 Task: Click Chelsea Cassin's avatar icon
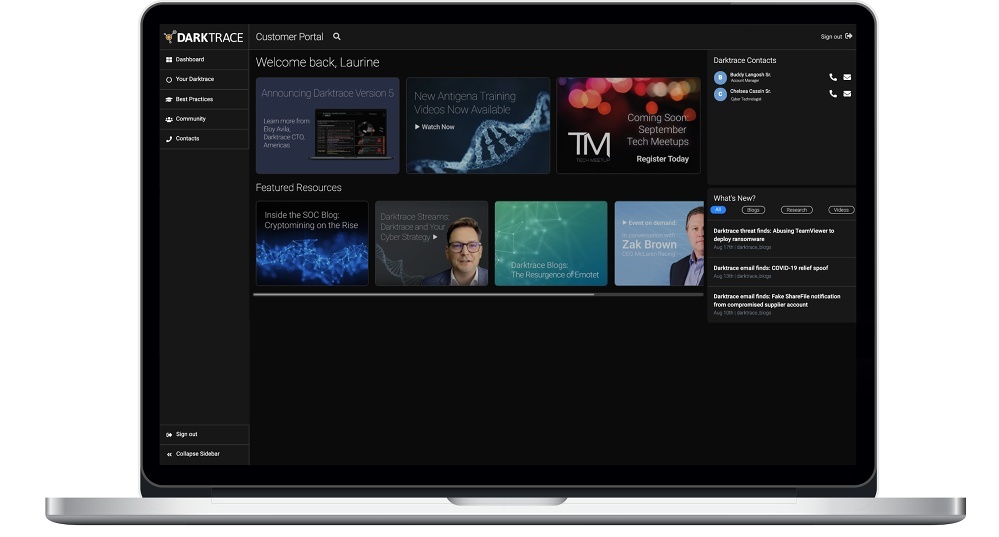(720, 94)
